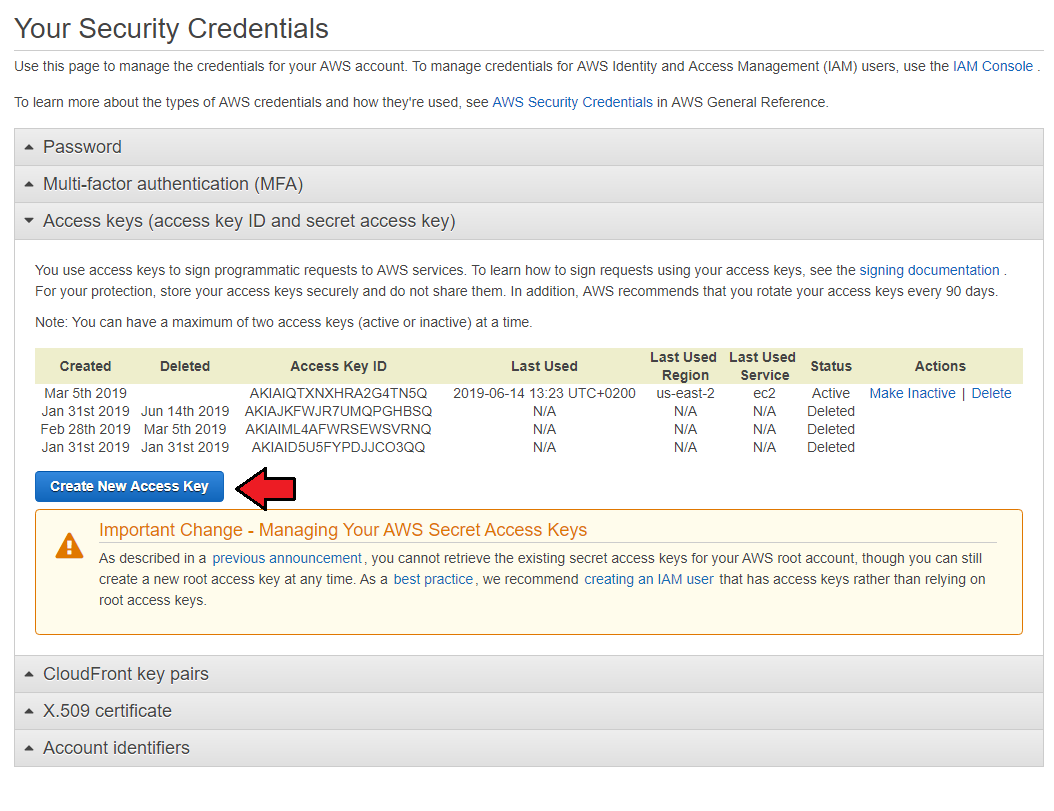Select access key ID AKIAIML4AFWRSEWSVRNQ
This screenshot has width=1054, height=811.
[338, 429]
